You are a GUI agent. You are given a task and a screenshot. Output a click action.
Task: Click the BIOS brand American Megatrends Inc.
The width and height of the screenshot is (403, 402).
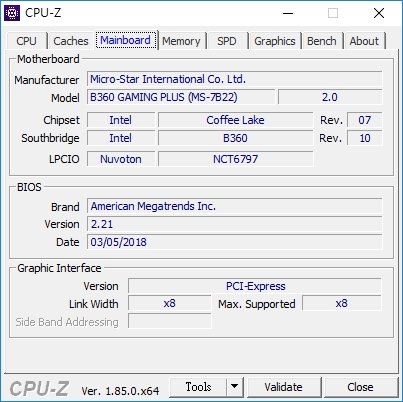235,206
